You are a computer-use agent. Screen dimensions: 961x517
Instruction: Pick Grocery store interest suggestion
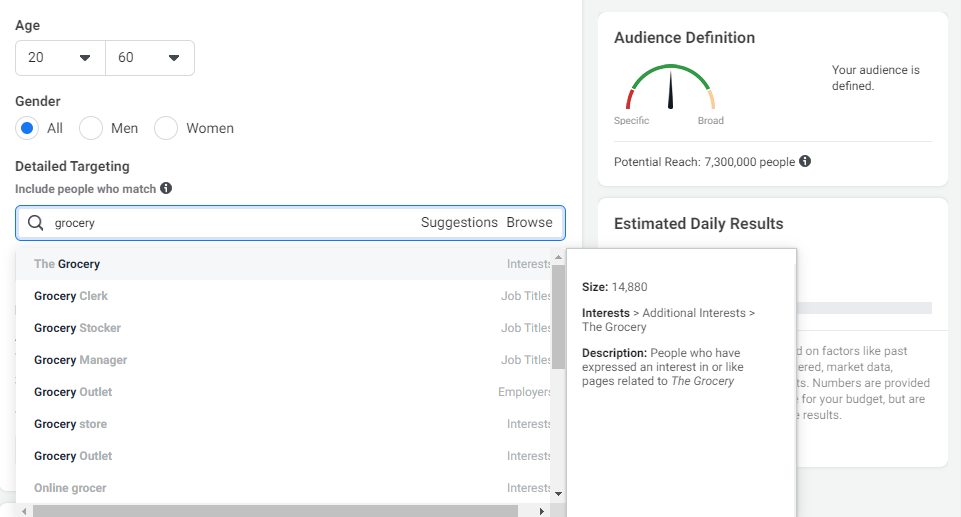point(70,424)
